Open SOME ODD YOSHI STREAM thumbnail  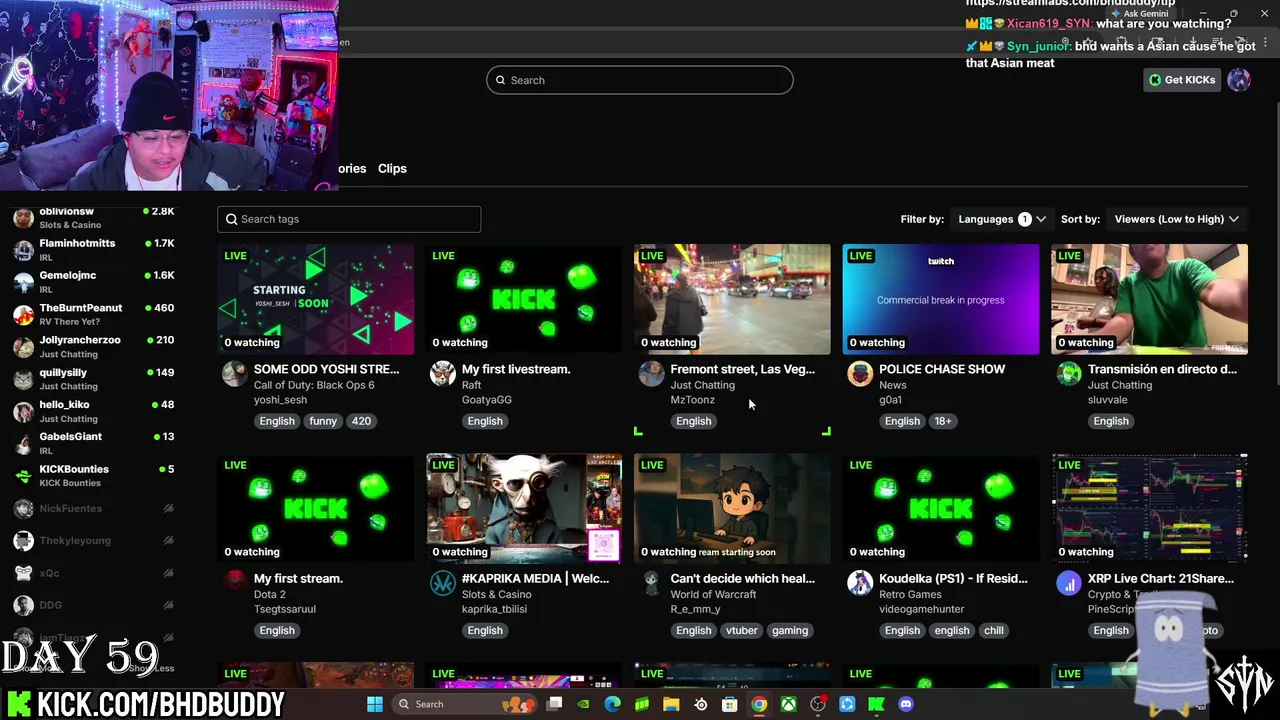(x=316, y=299)
